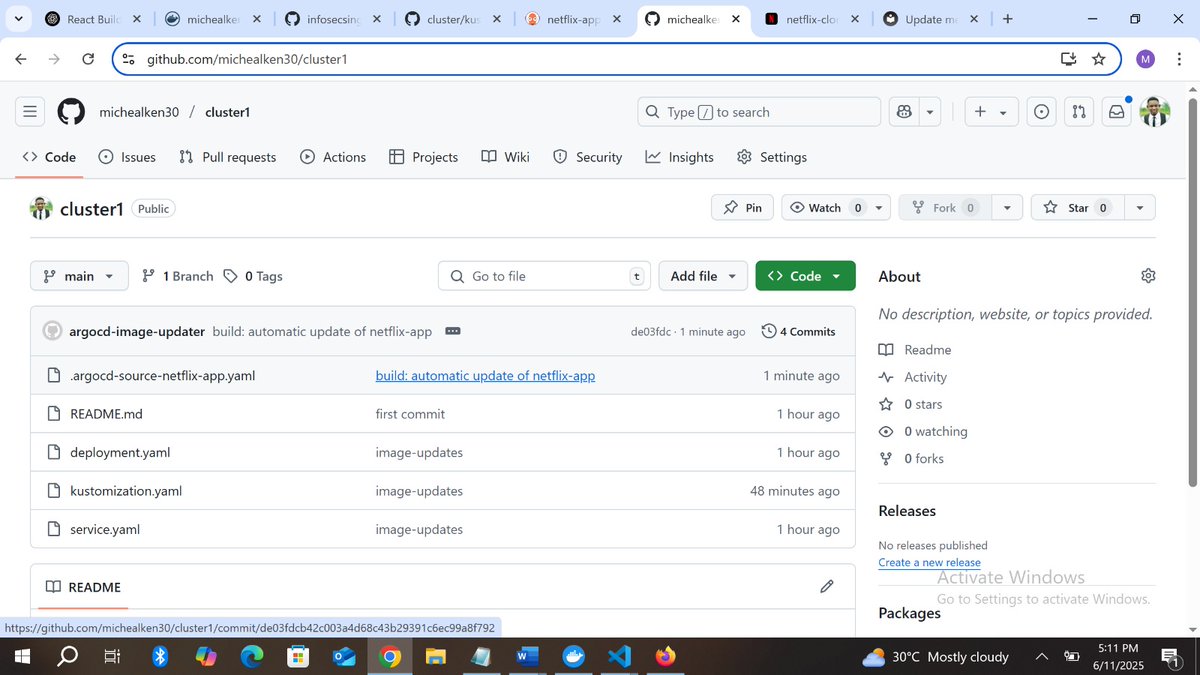Click the Go to file search field
This screenshot has width=1200, height=675.
coord(544,276)
